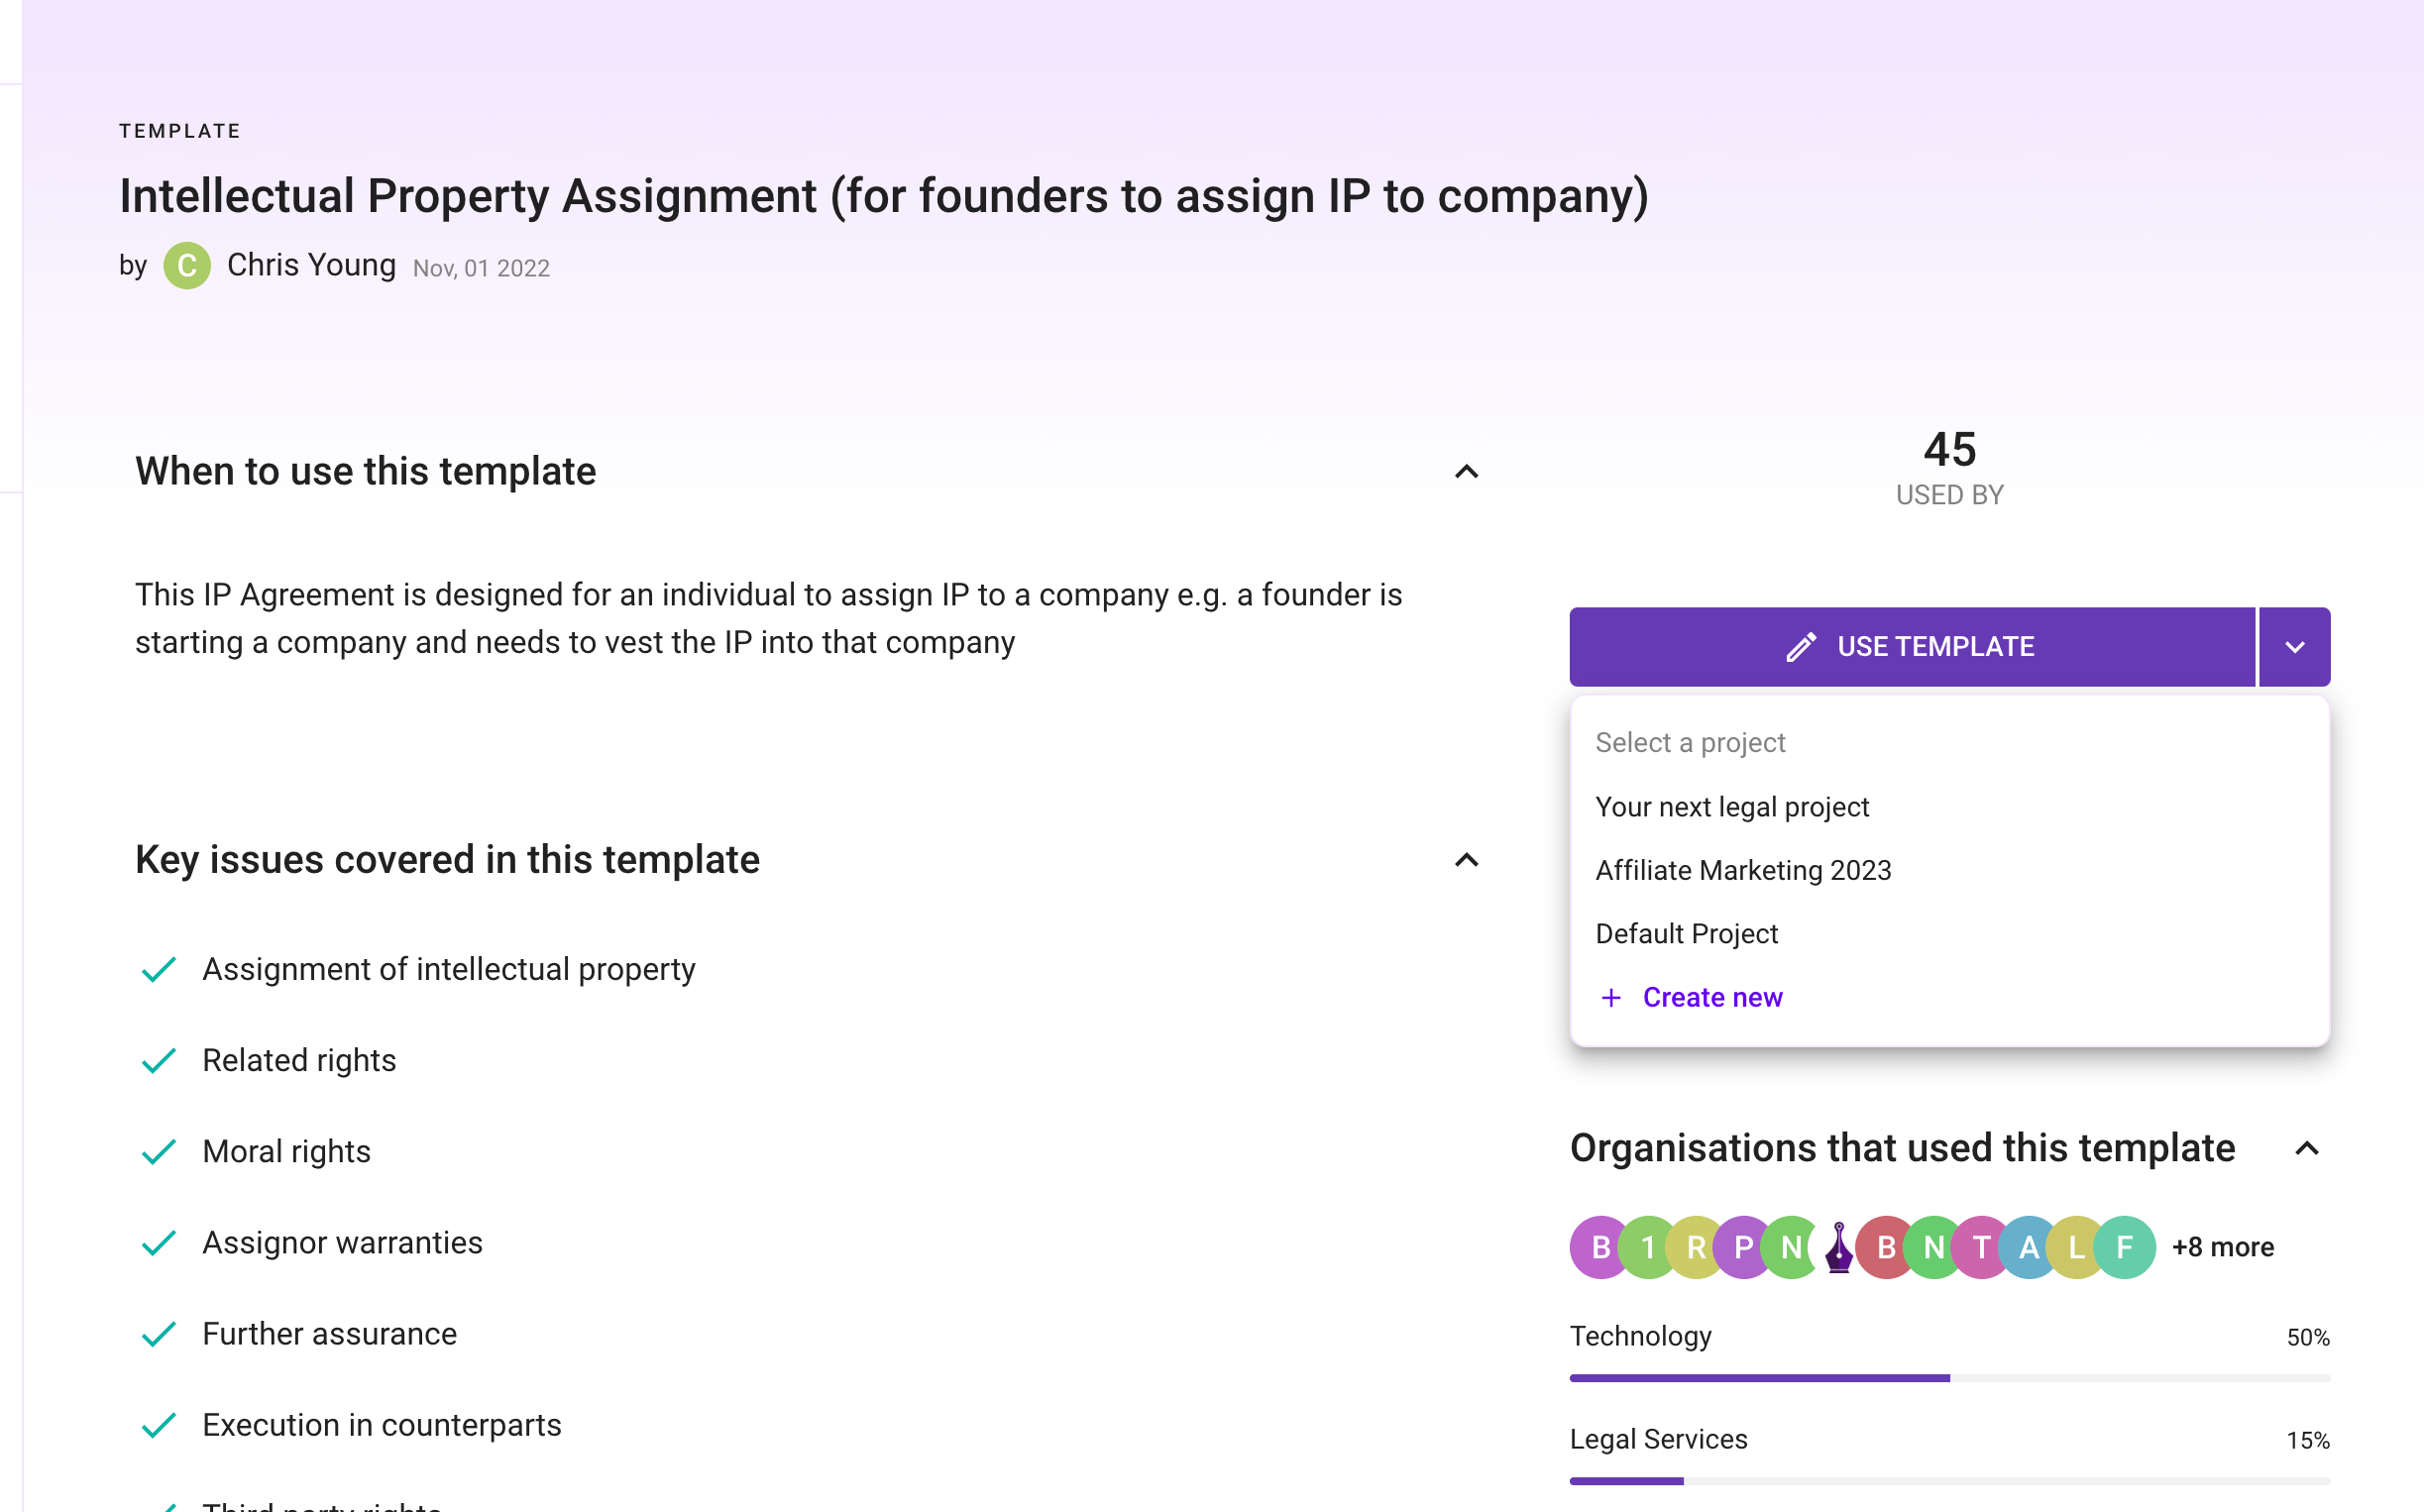Click the Technology progress bar

(1949, 1378)
